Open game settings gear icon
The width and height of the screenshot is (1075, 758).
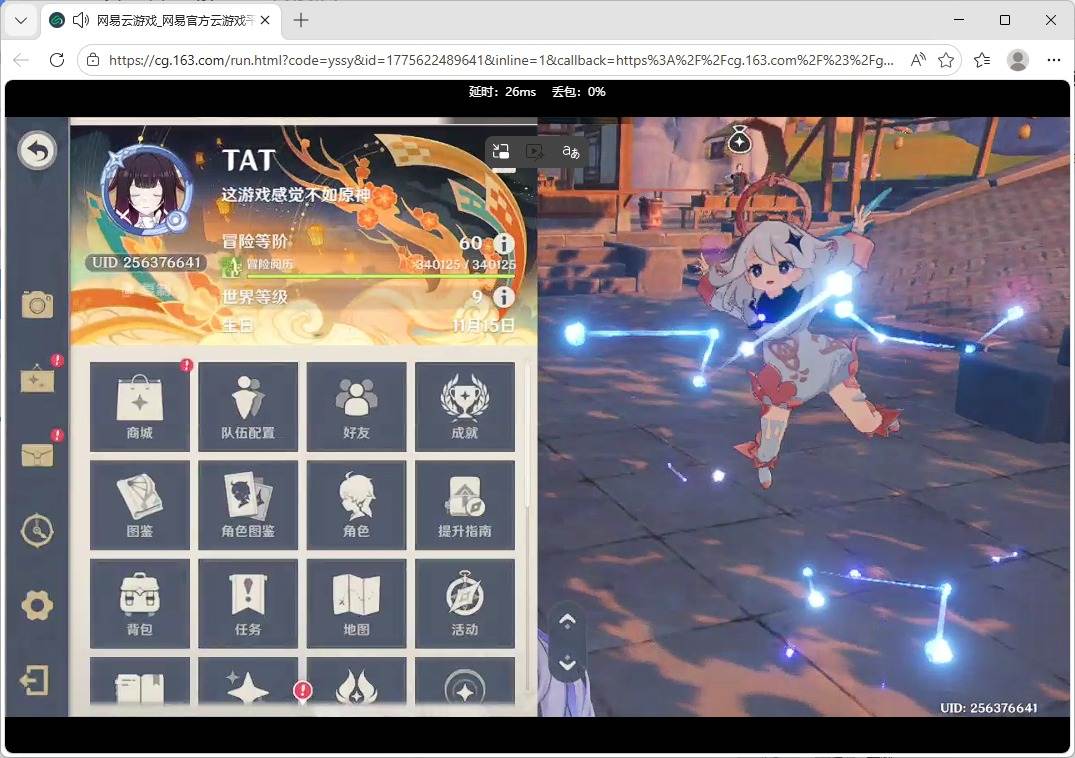37,606
